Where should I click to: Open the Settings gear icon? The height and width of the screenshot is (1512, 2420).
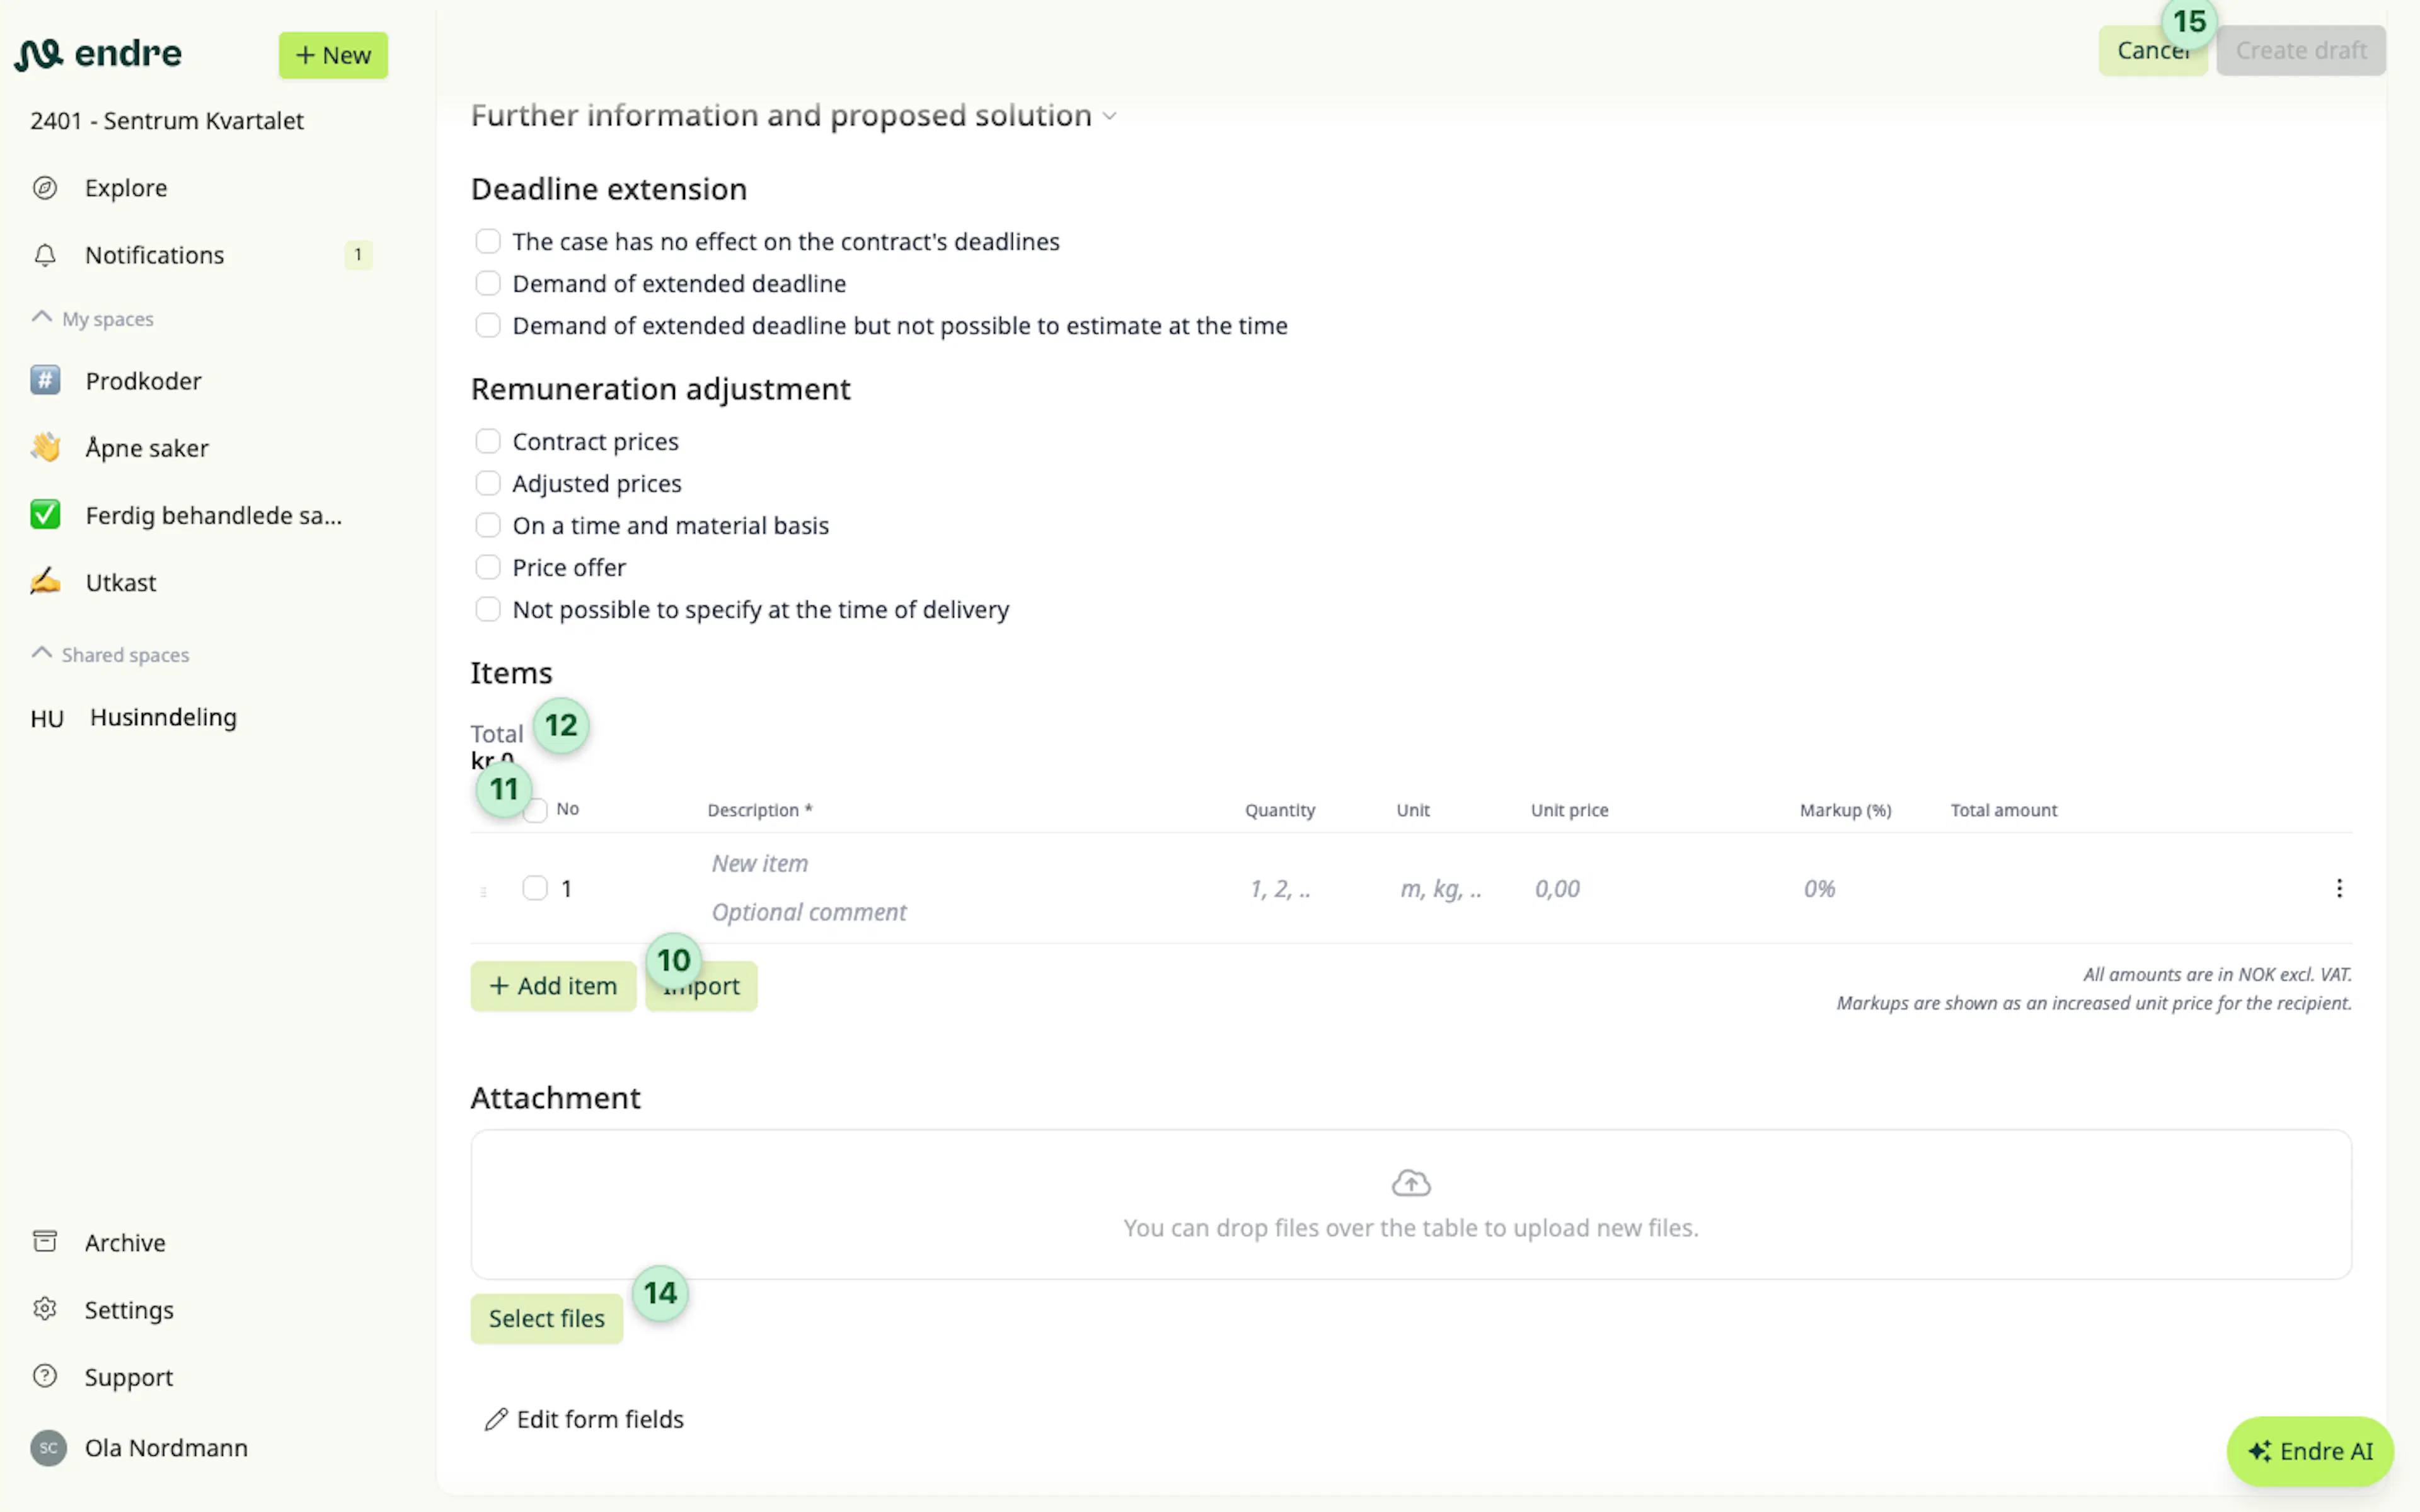click(x=45, y=1309)
